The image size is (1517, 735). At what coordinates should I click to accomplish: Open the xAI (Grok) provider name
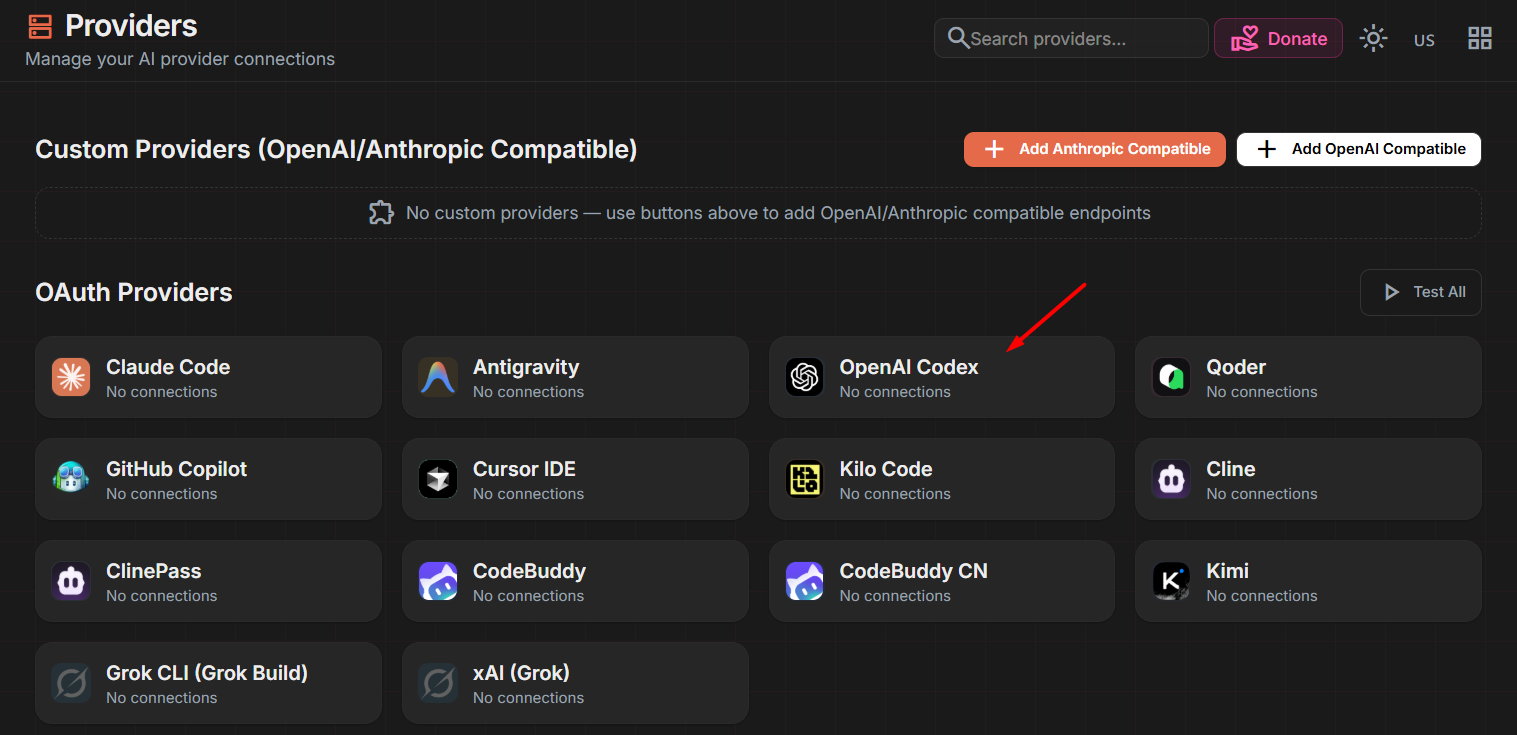(521, 673)
